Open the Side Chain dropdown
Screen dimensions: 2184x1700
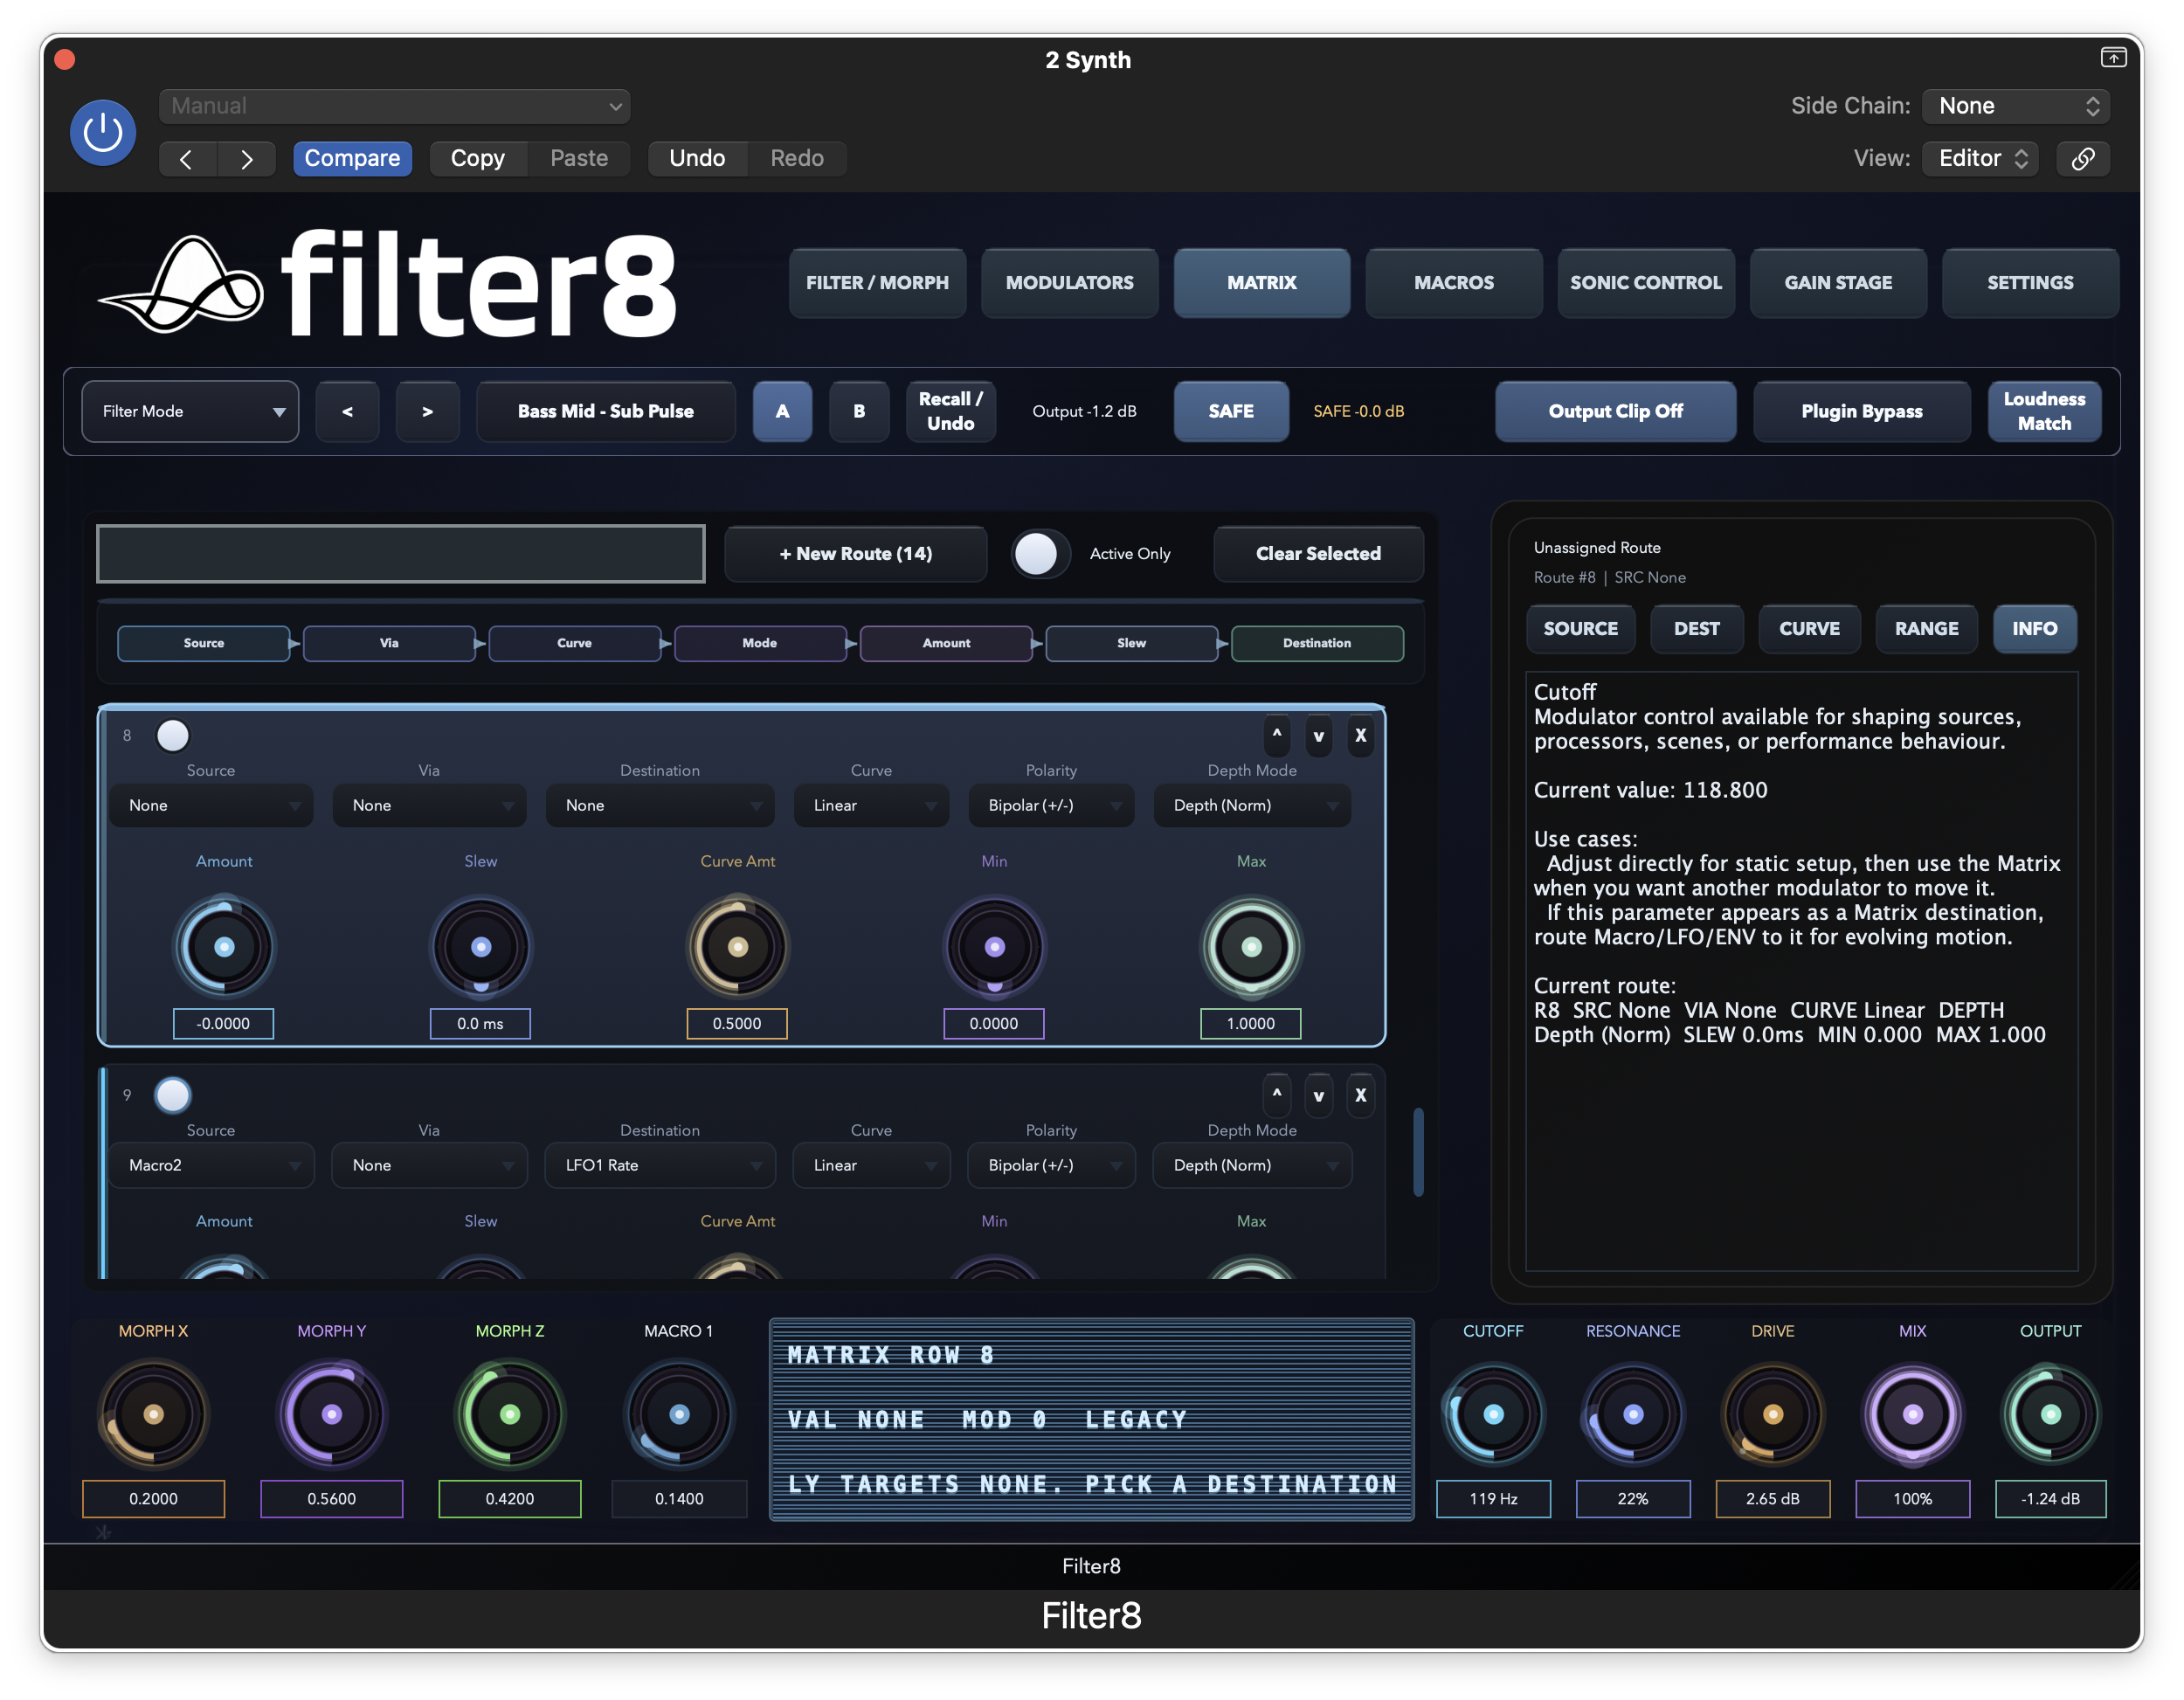pos(2016,106)
